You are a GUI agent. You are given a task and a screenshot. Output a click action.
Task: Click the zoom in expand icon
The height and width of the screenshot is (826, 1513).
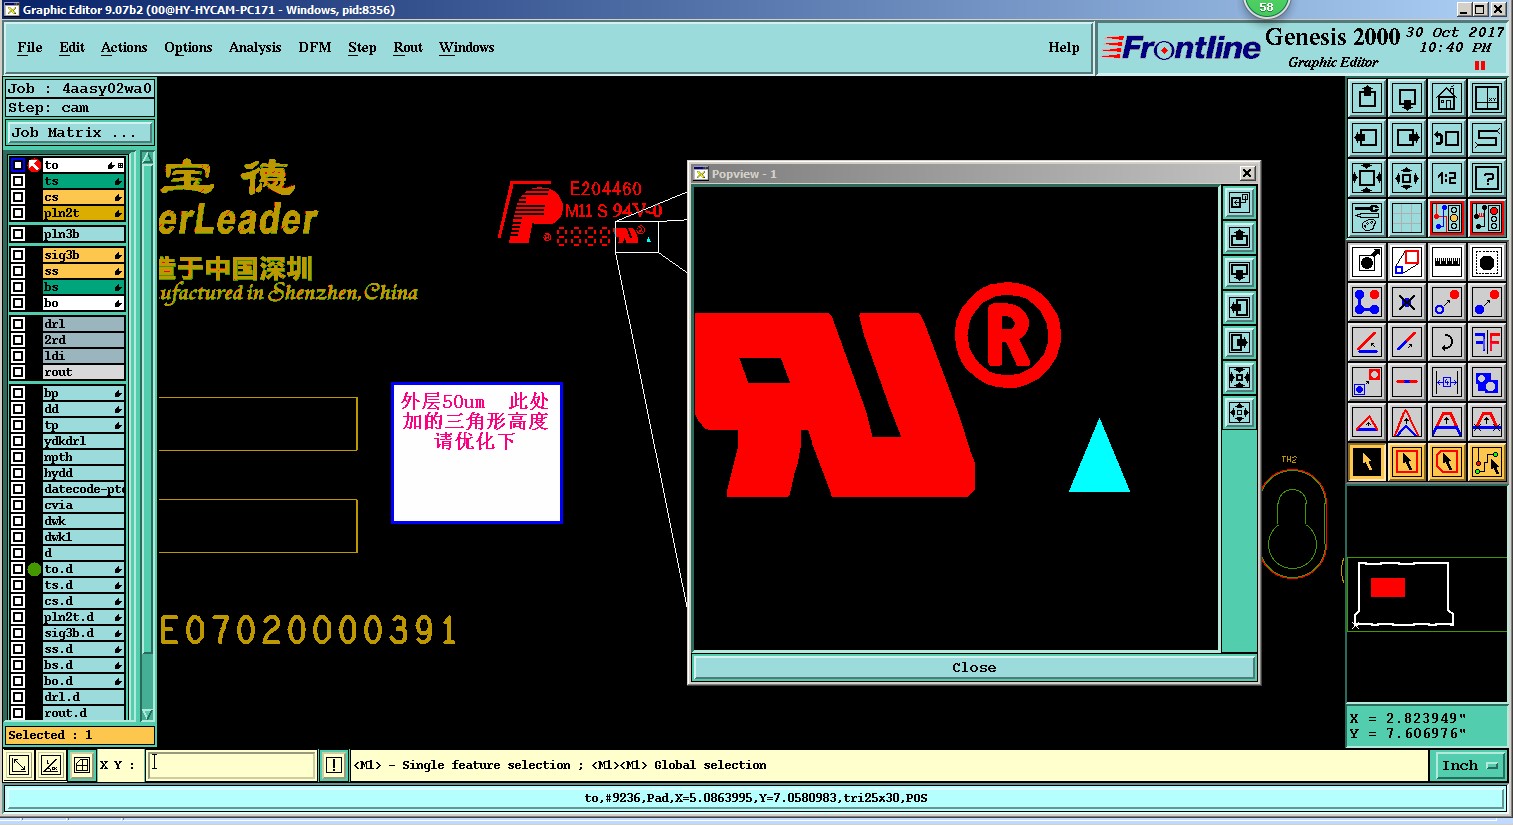pyautogui.click(x=1367, y=178)
